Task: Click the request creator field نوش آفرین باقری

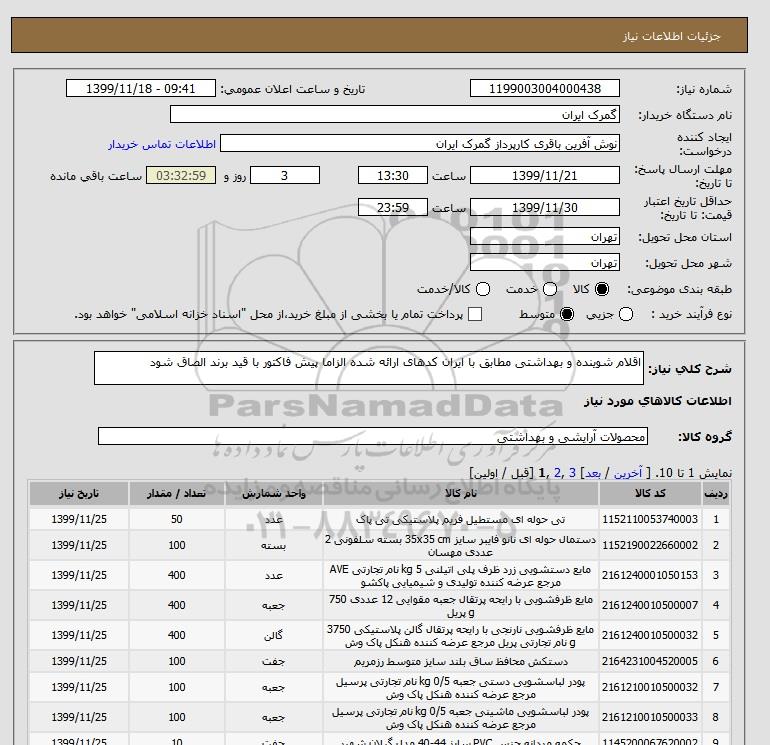Action: (x=420, y=144)
